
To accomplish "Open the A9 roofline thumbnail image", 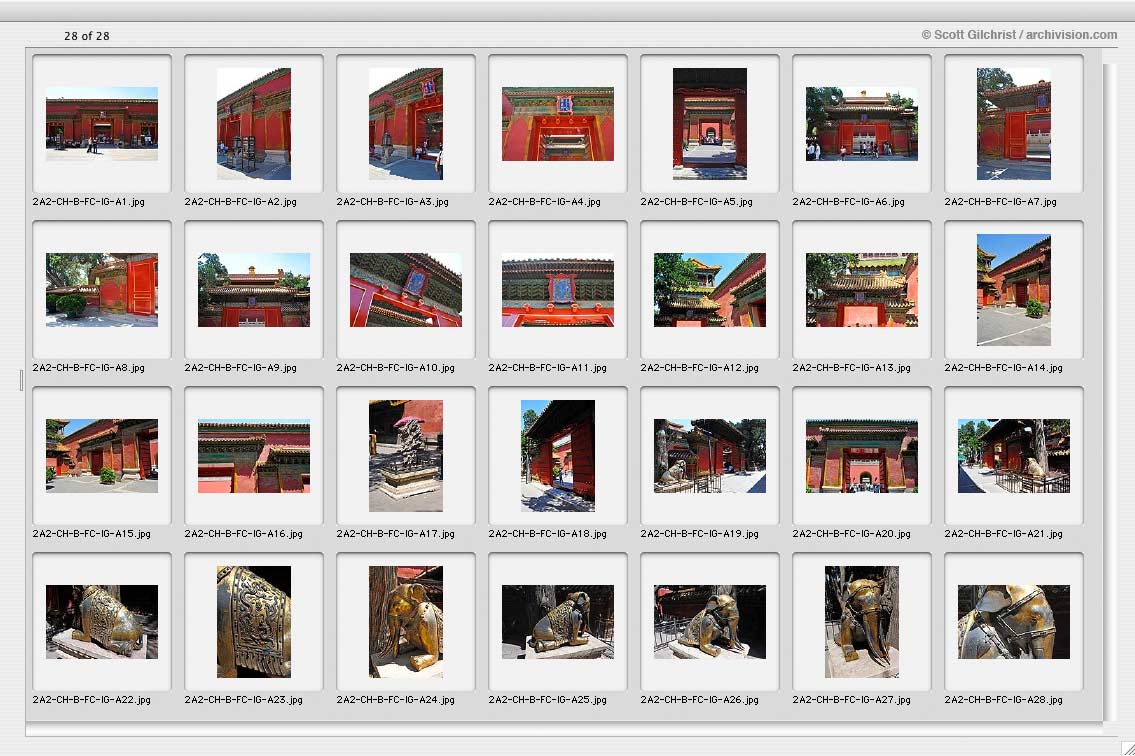I will [x=254, y=290].
